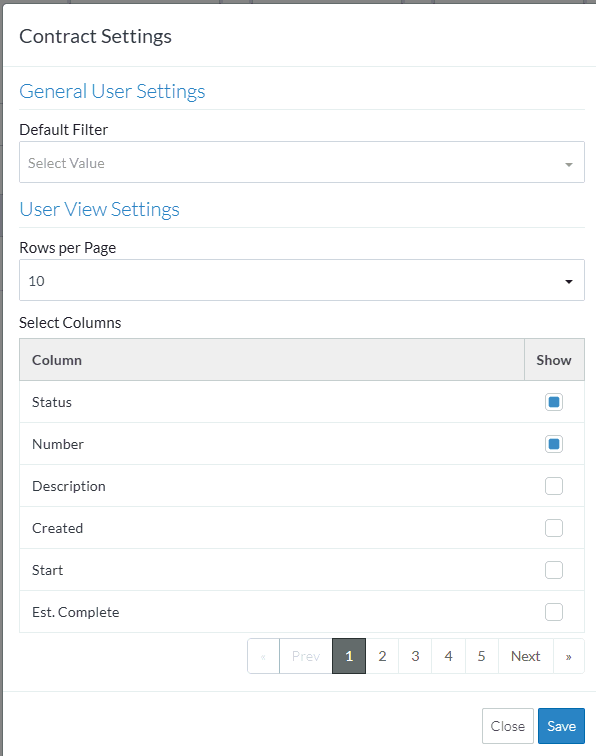Open page 5 of columns list

point(481,656)
